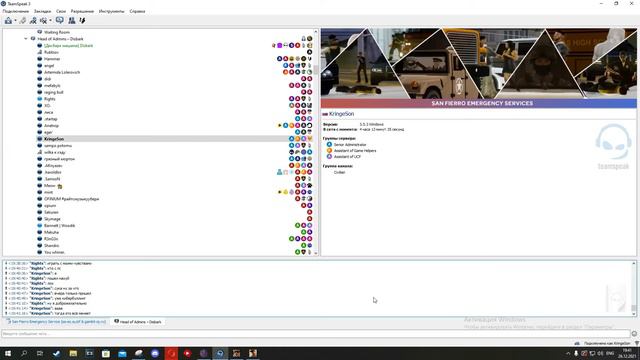Open the Подключения menu
The image size is (640, 360).
coord(16,11)
